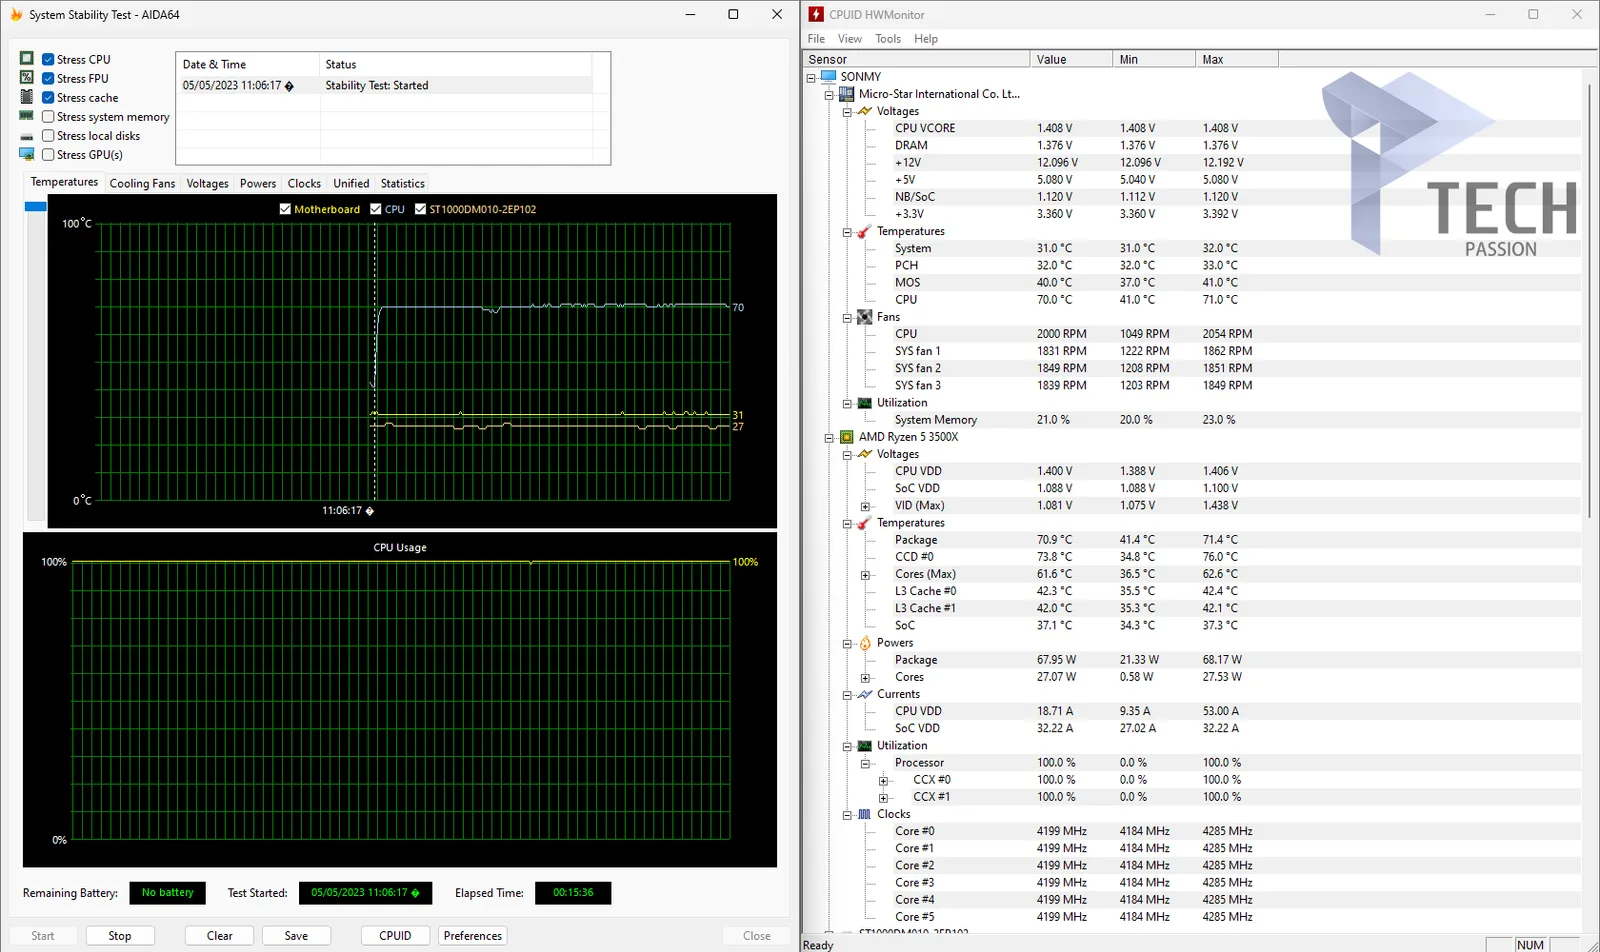Expand the CCX #0 utilization entry

coord(884,781)
